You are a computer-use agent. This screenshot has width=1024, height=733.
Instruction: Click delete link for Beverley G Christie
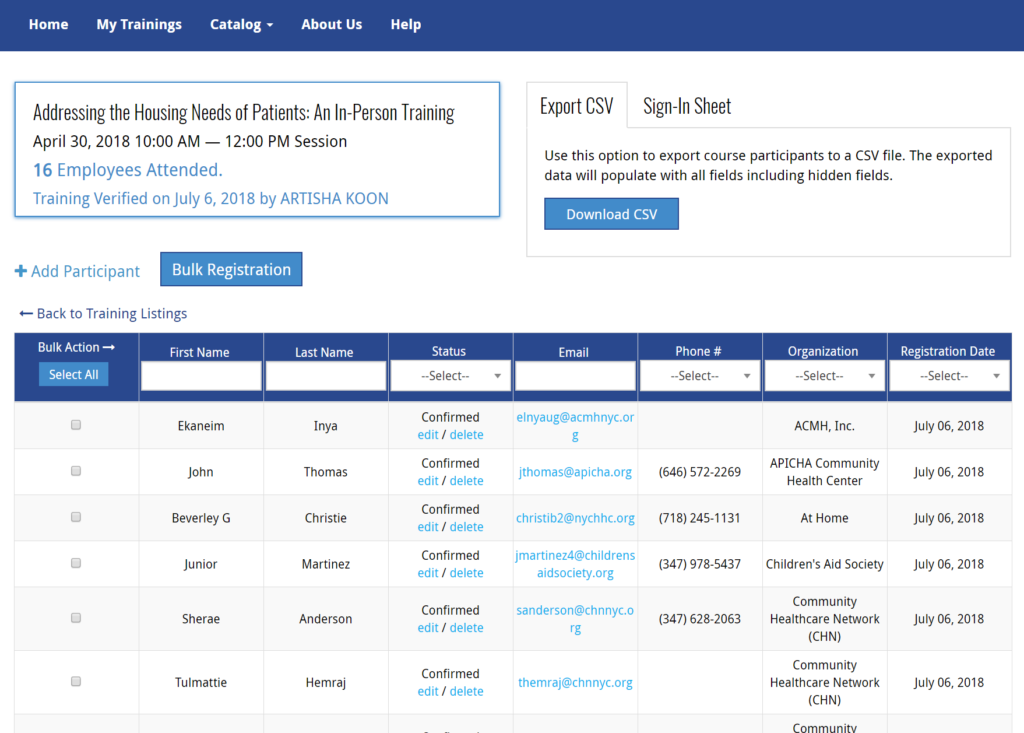pyautogui.click(x=466, y=527)
